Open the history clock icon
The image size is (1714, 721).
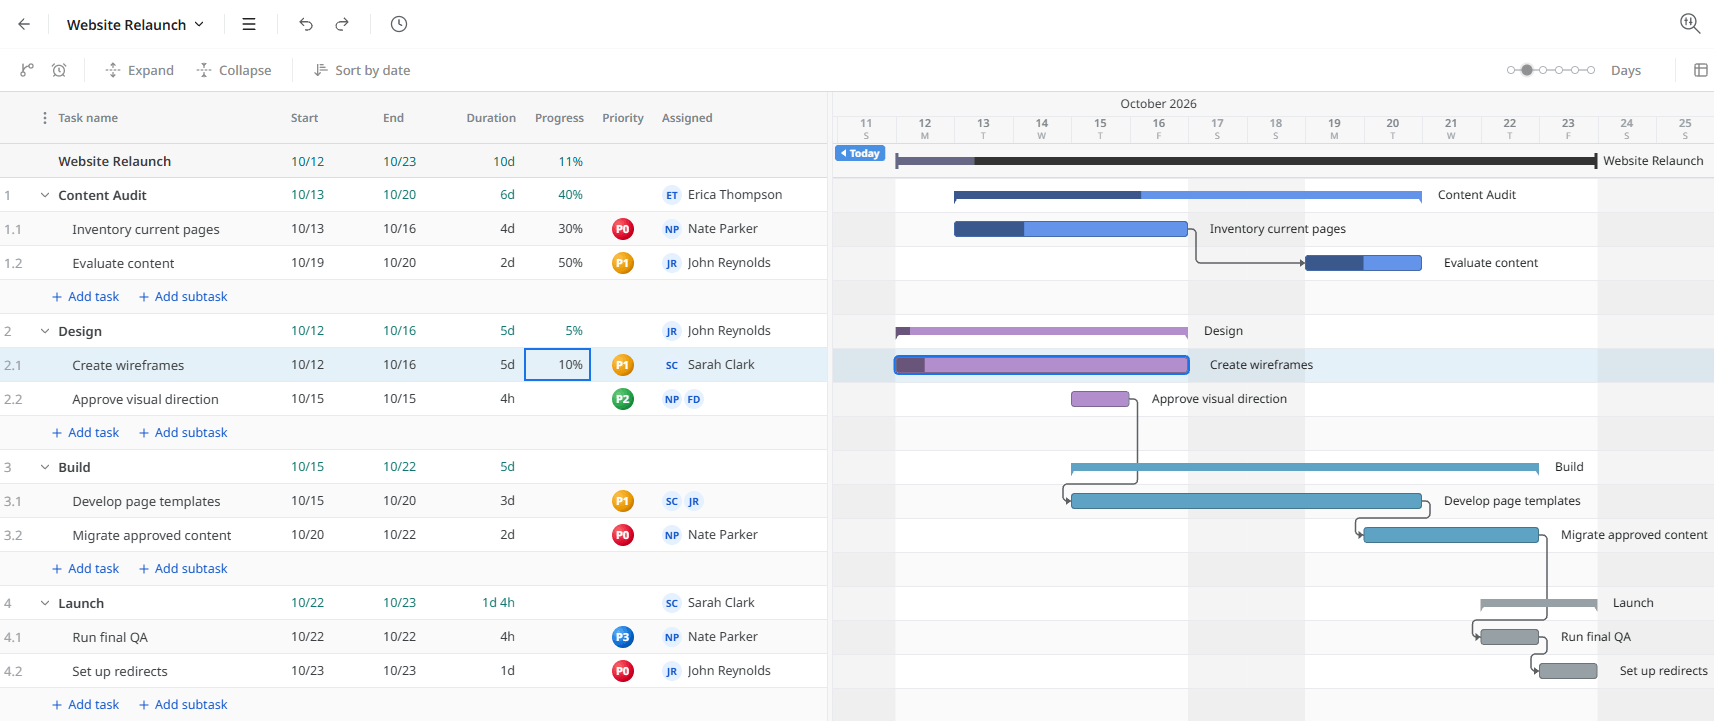[399, 24]
